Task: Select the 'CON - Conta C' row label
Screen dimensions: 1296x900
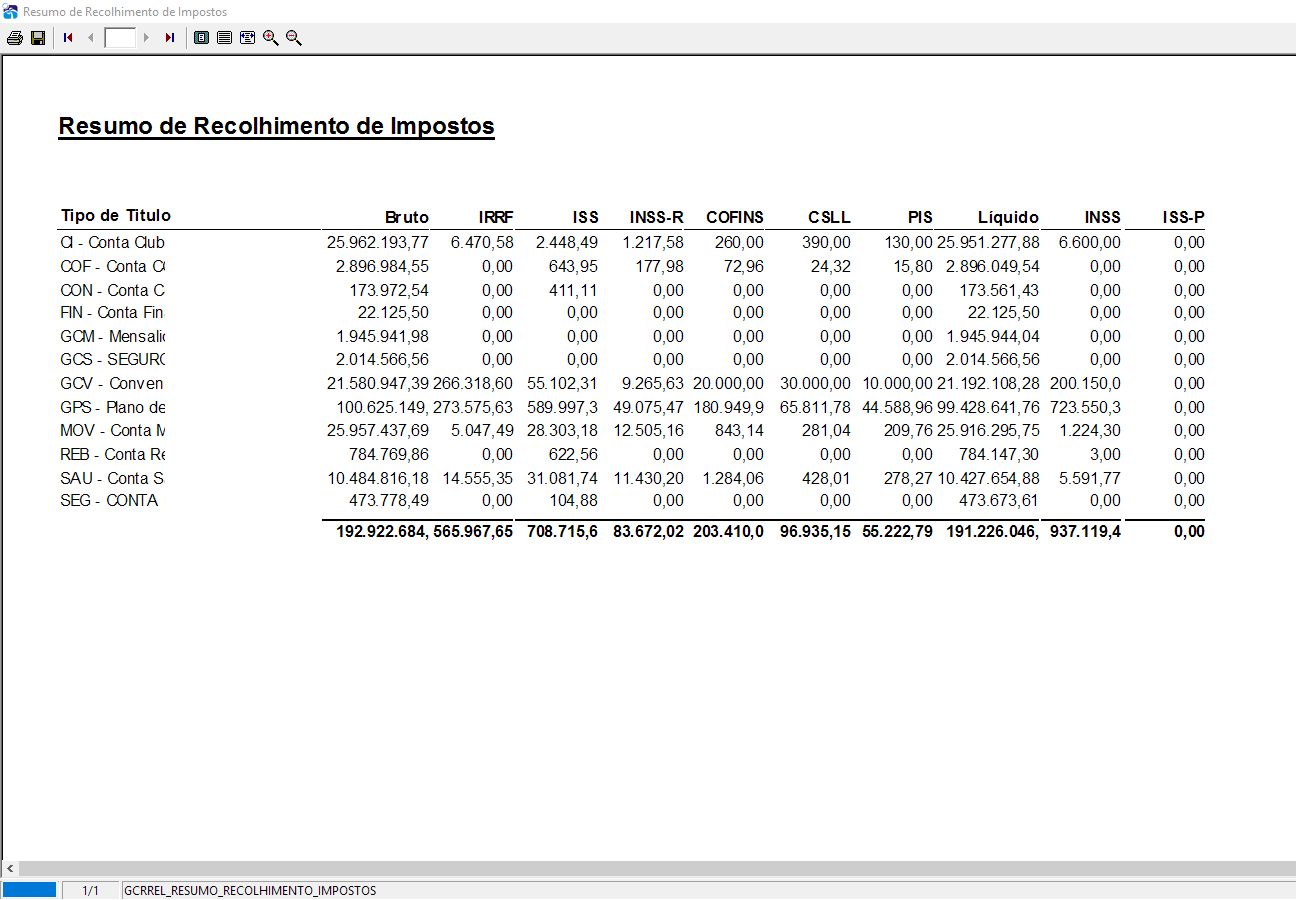Action: 112,290
